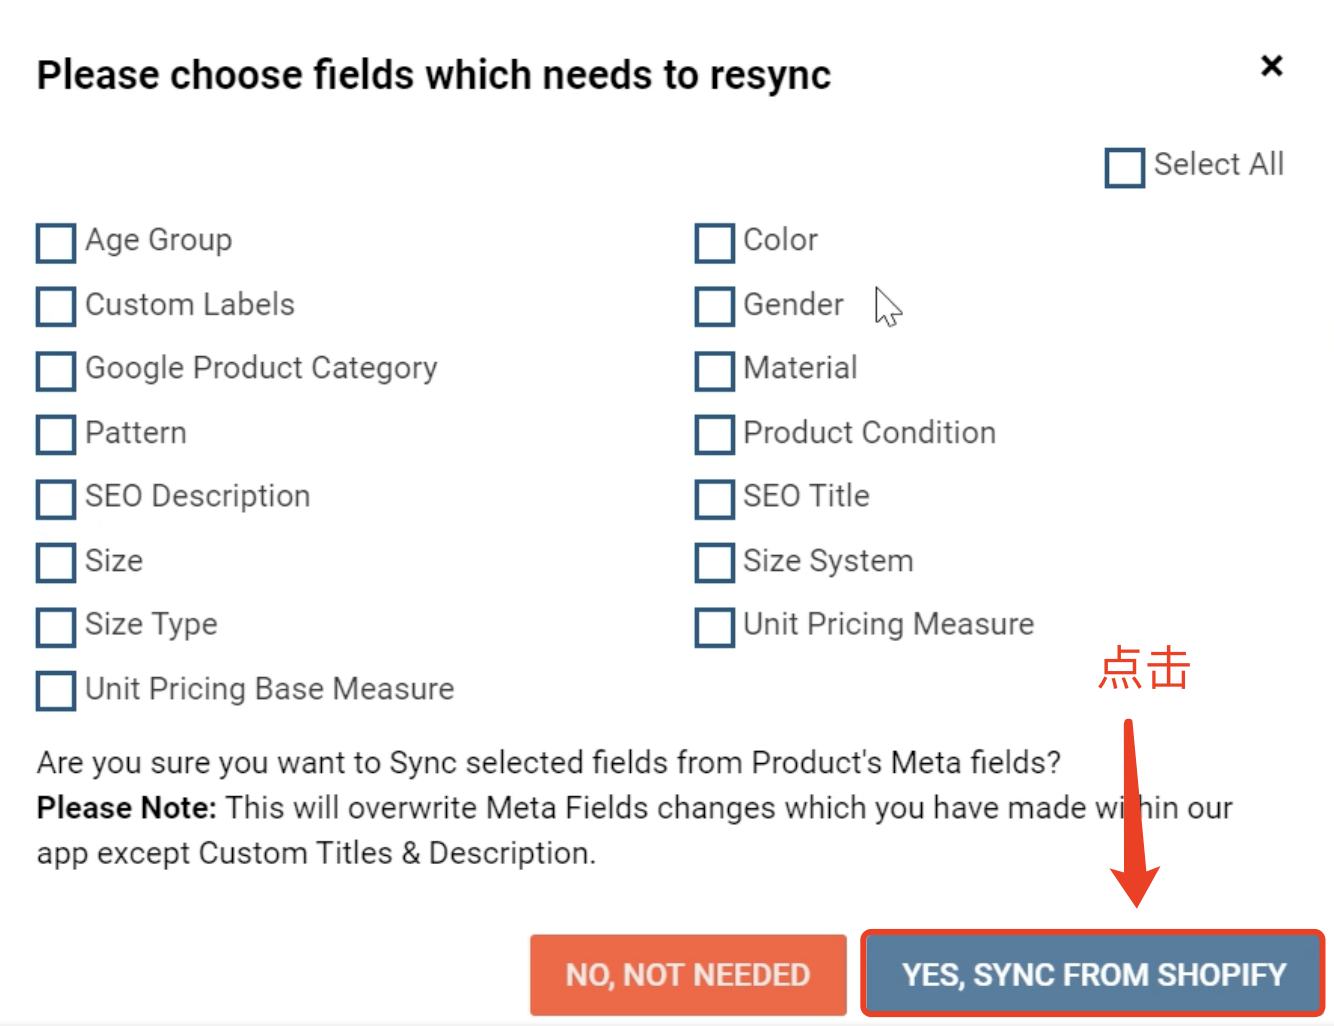Screen dimensions: 1334x1026
Task: Click the dialog title text
Action: [x=433, y=73]
